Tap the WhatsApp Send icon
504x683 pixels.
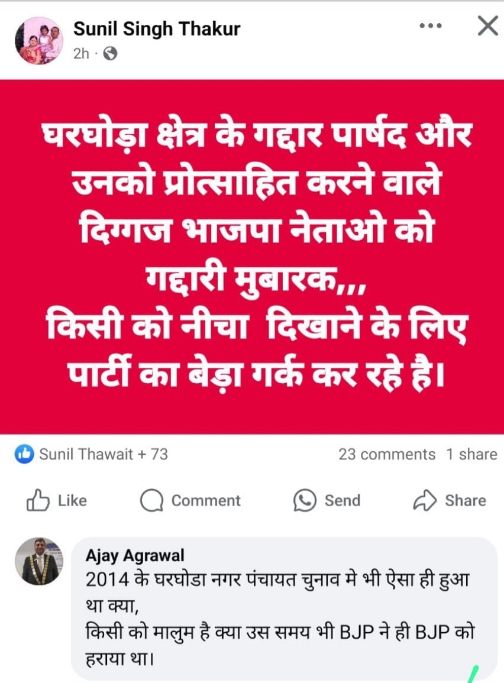[x=304, y=500]
